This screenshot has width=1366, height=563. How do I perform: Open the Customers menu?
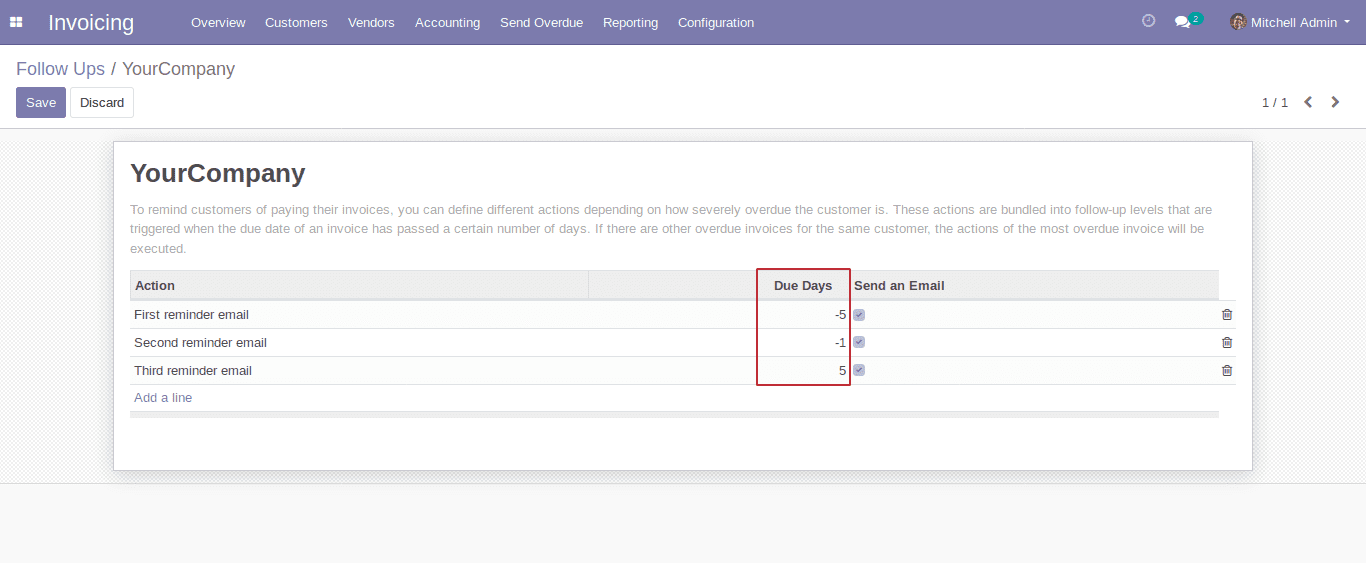click(296, 22)
